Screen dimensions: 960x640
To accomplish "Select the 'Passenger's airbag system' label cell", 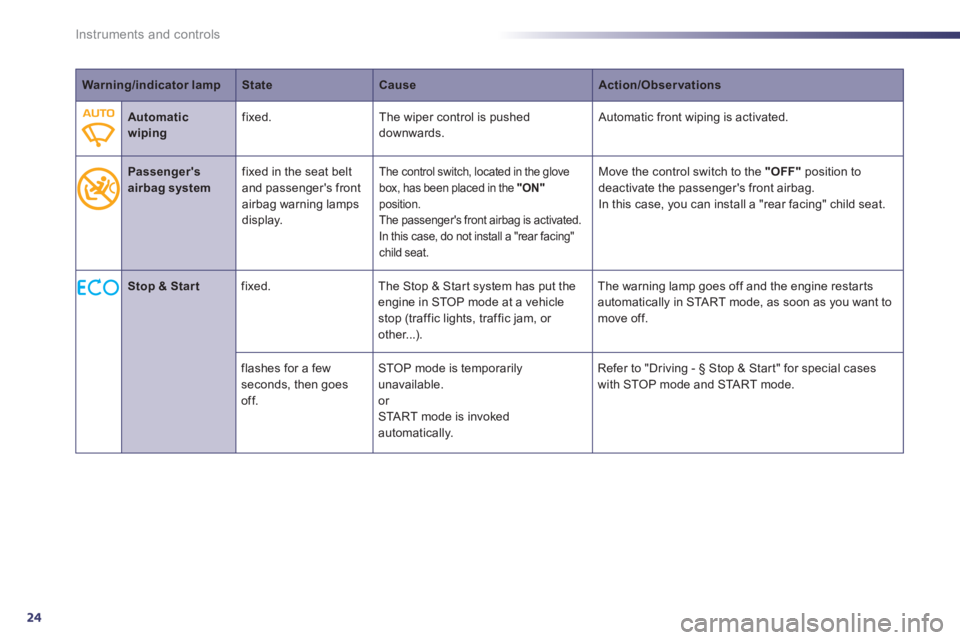I will click(178, 213).
